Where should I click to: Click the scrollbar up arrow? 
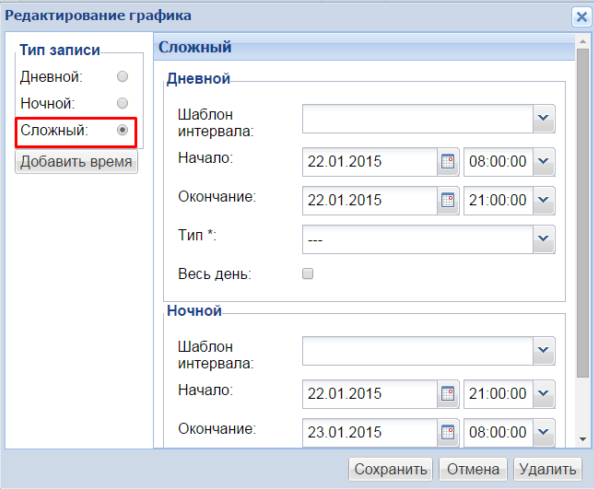(583, 41)
